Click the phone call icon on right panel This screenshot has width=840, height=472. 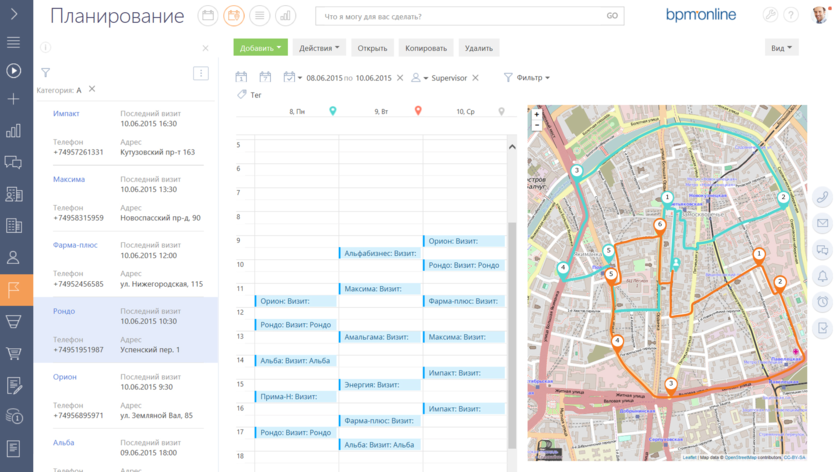pyautogui.click(x=823, y=197)
